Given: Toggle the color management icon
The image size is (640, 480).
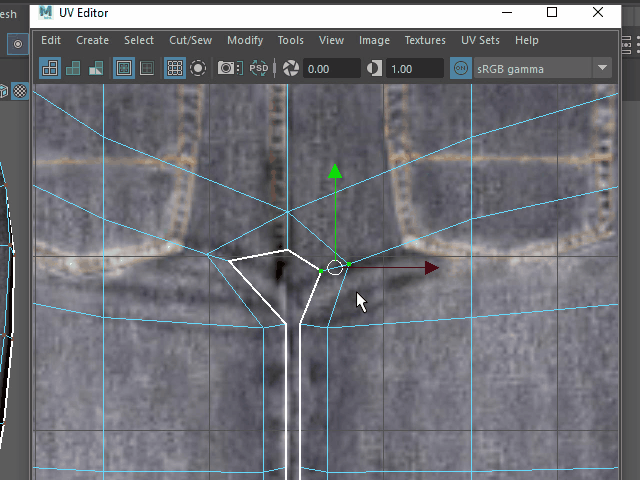Looking at the screenshot, I should (x=460, y=68).
